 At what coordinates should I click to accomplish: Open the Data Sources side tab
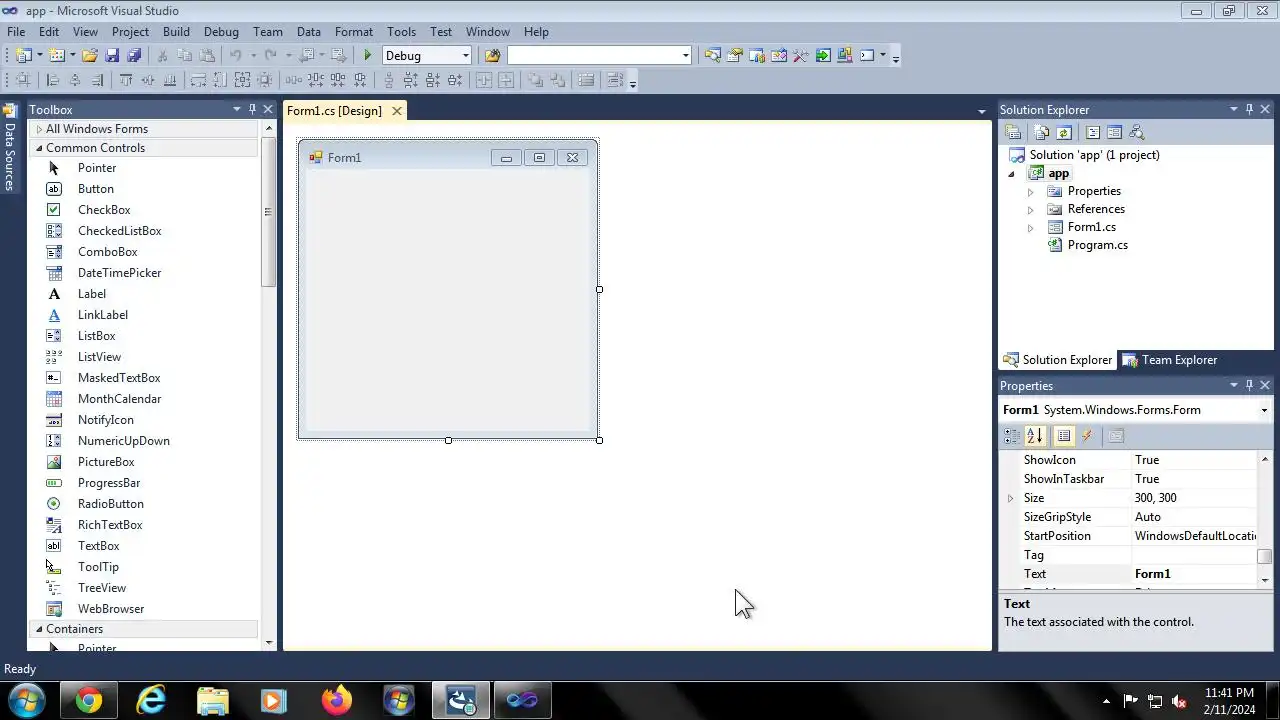(x=9, y=147)
